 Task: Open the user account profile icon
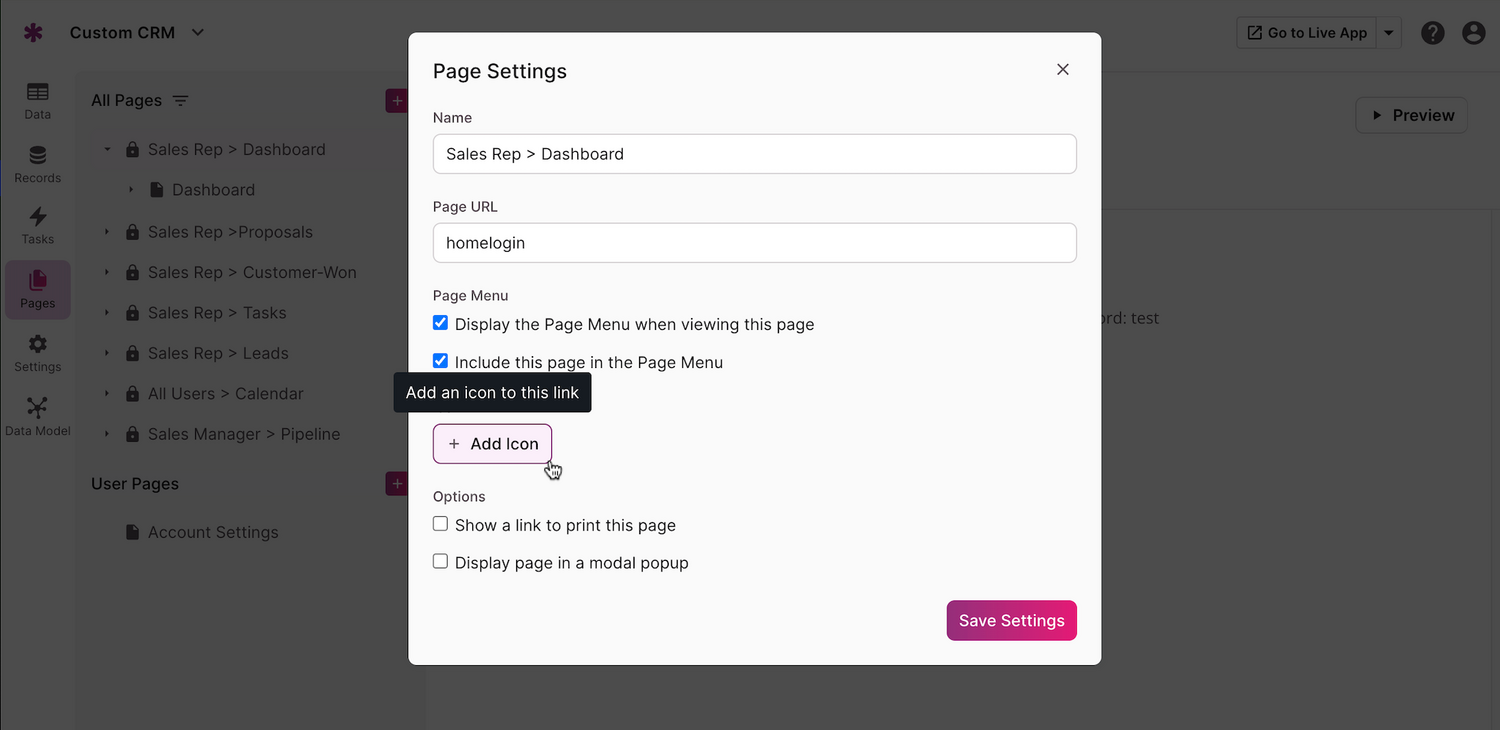(x=1473, y=33)
